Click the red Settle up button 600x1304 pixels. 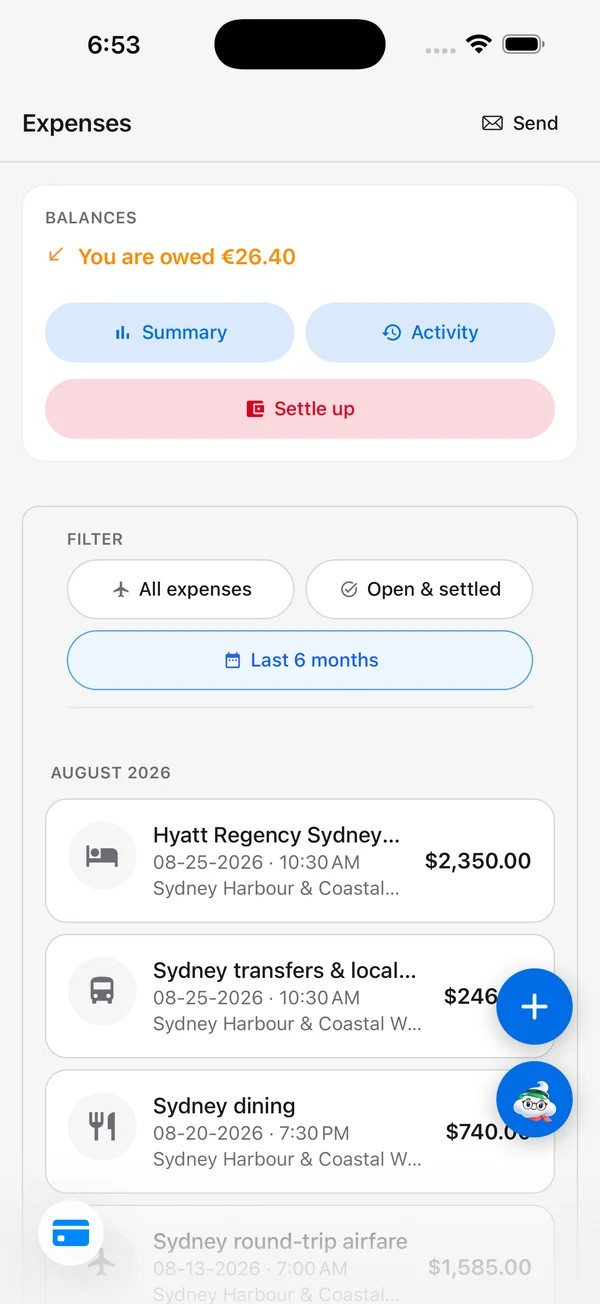[300, 408]
